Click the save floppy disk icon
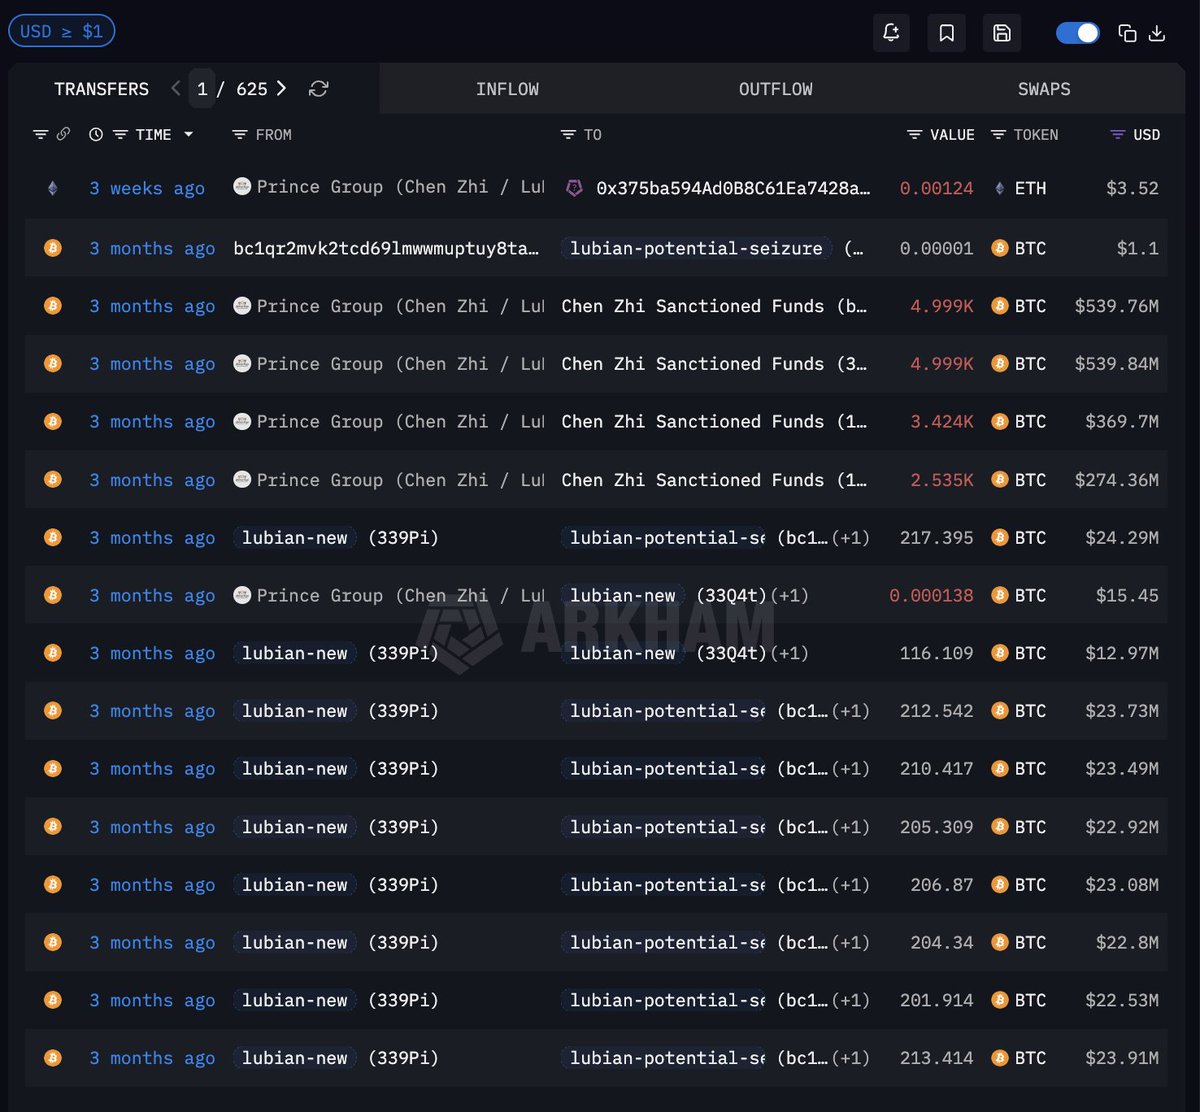Screen dimensions: 1200x1112 click(1001, 33)
